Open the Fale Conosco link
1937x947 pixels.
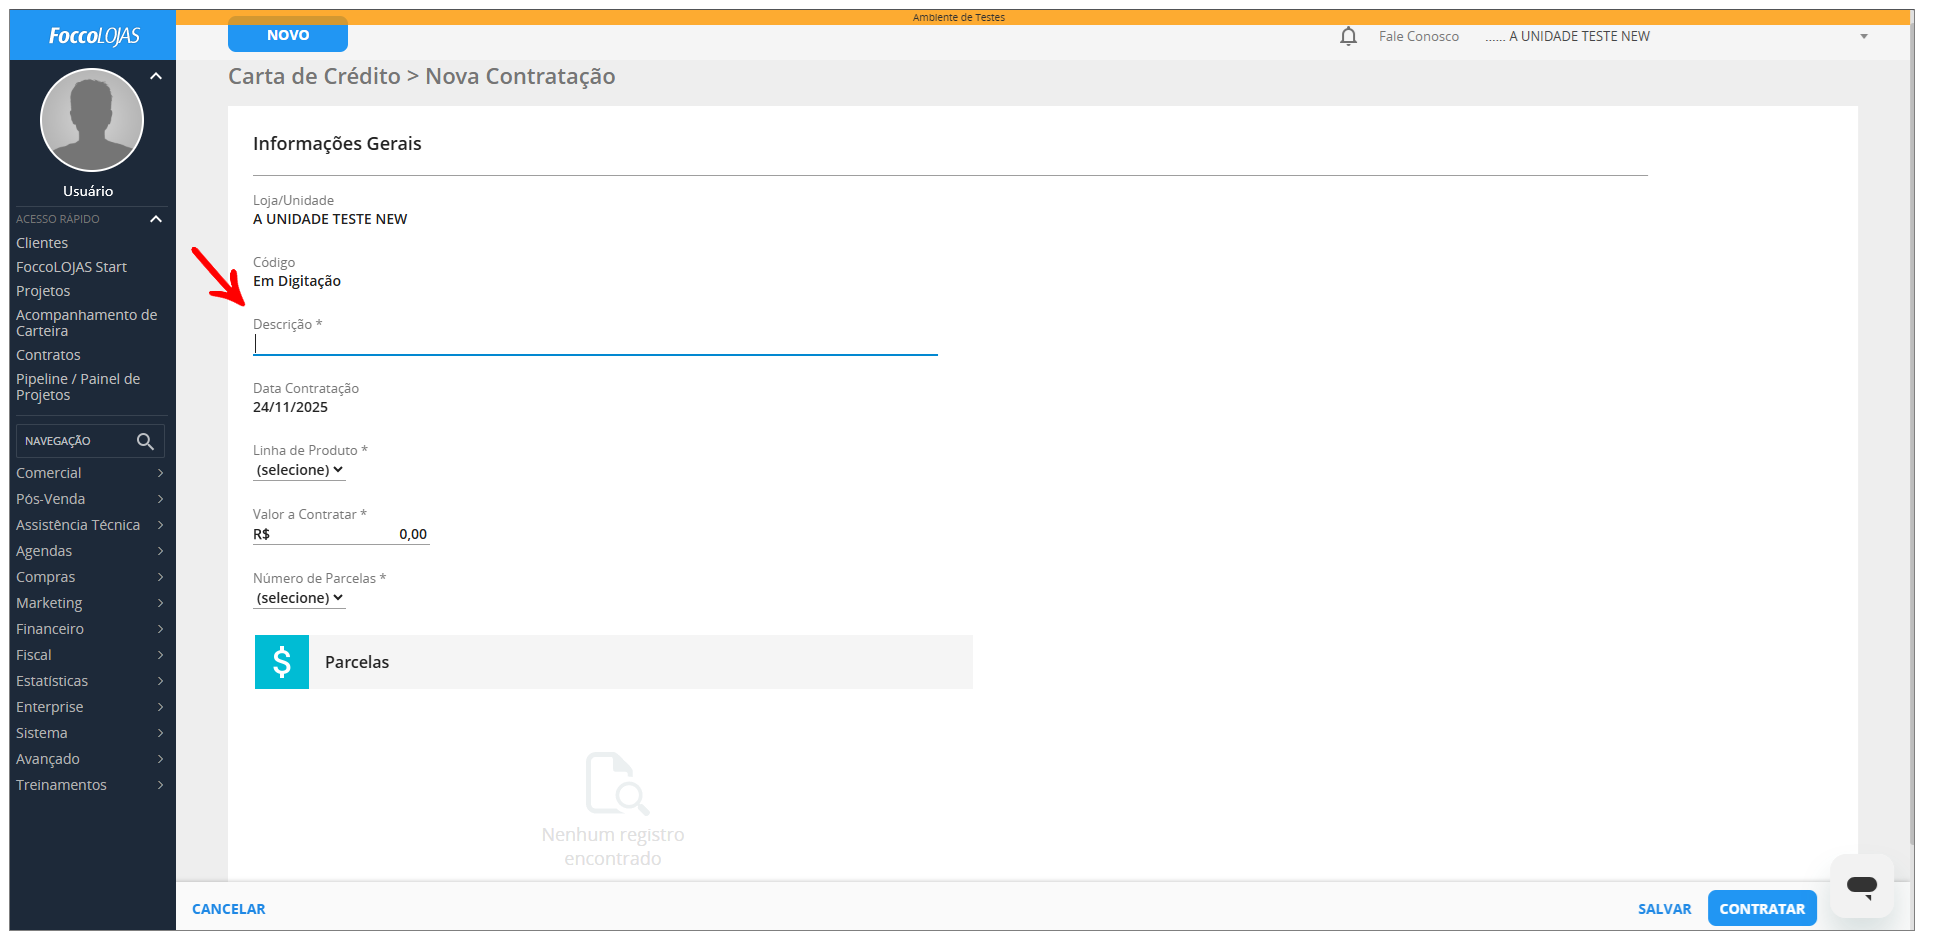[1419, 37]
